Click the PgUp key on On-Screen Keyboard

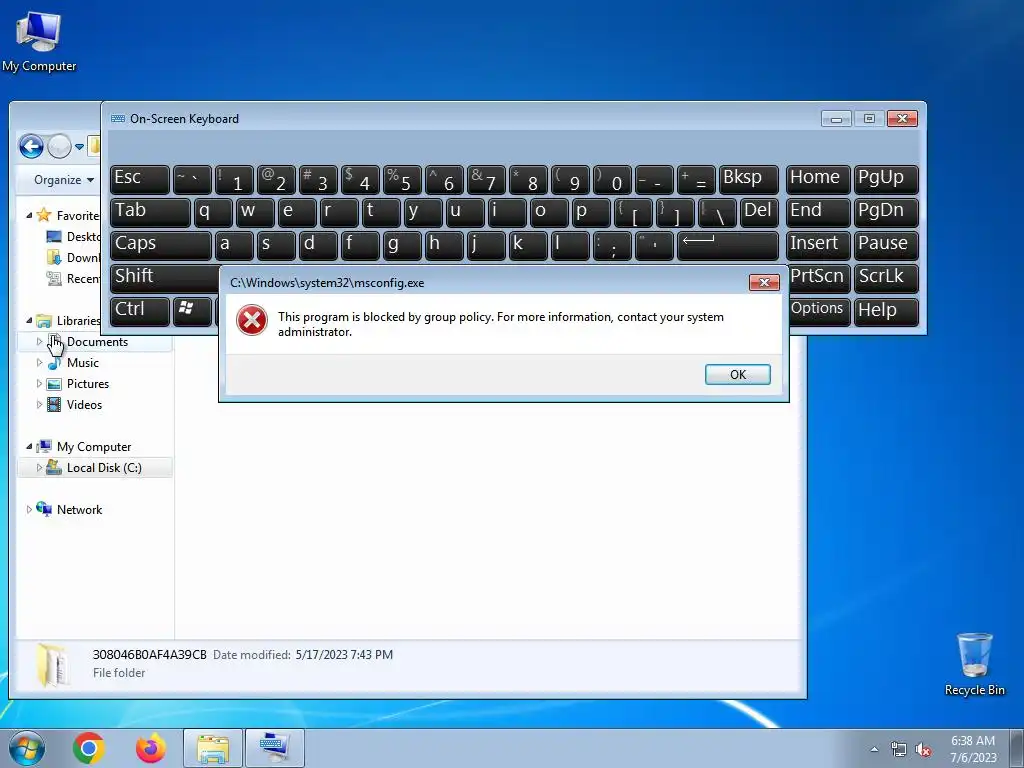point(886,179)
